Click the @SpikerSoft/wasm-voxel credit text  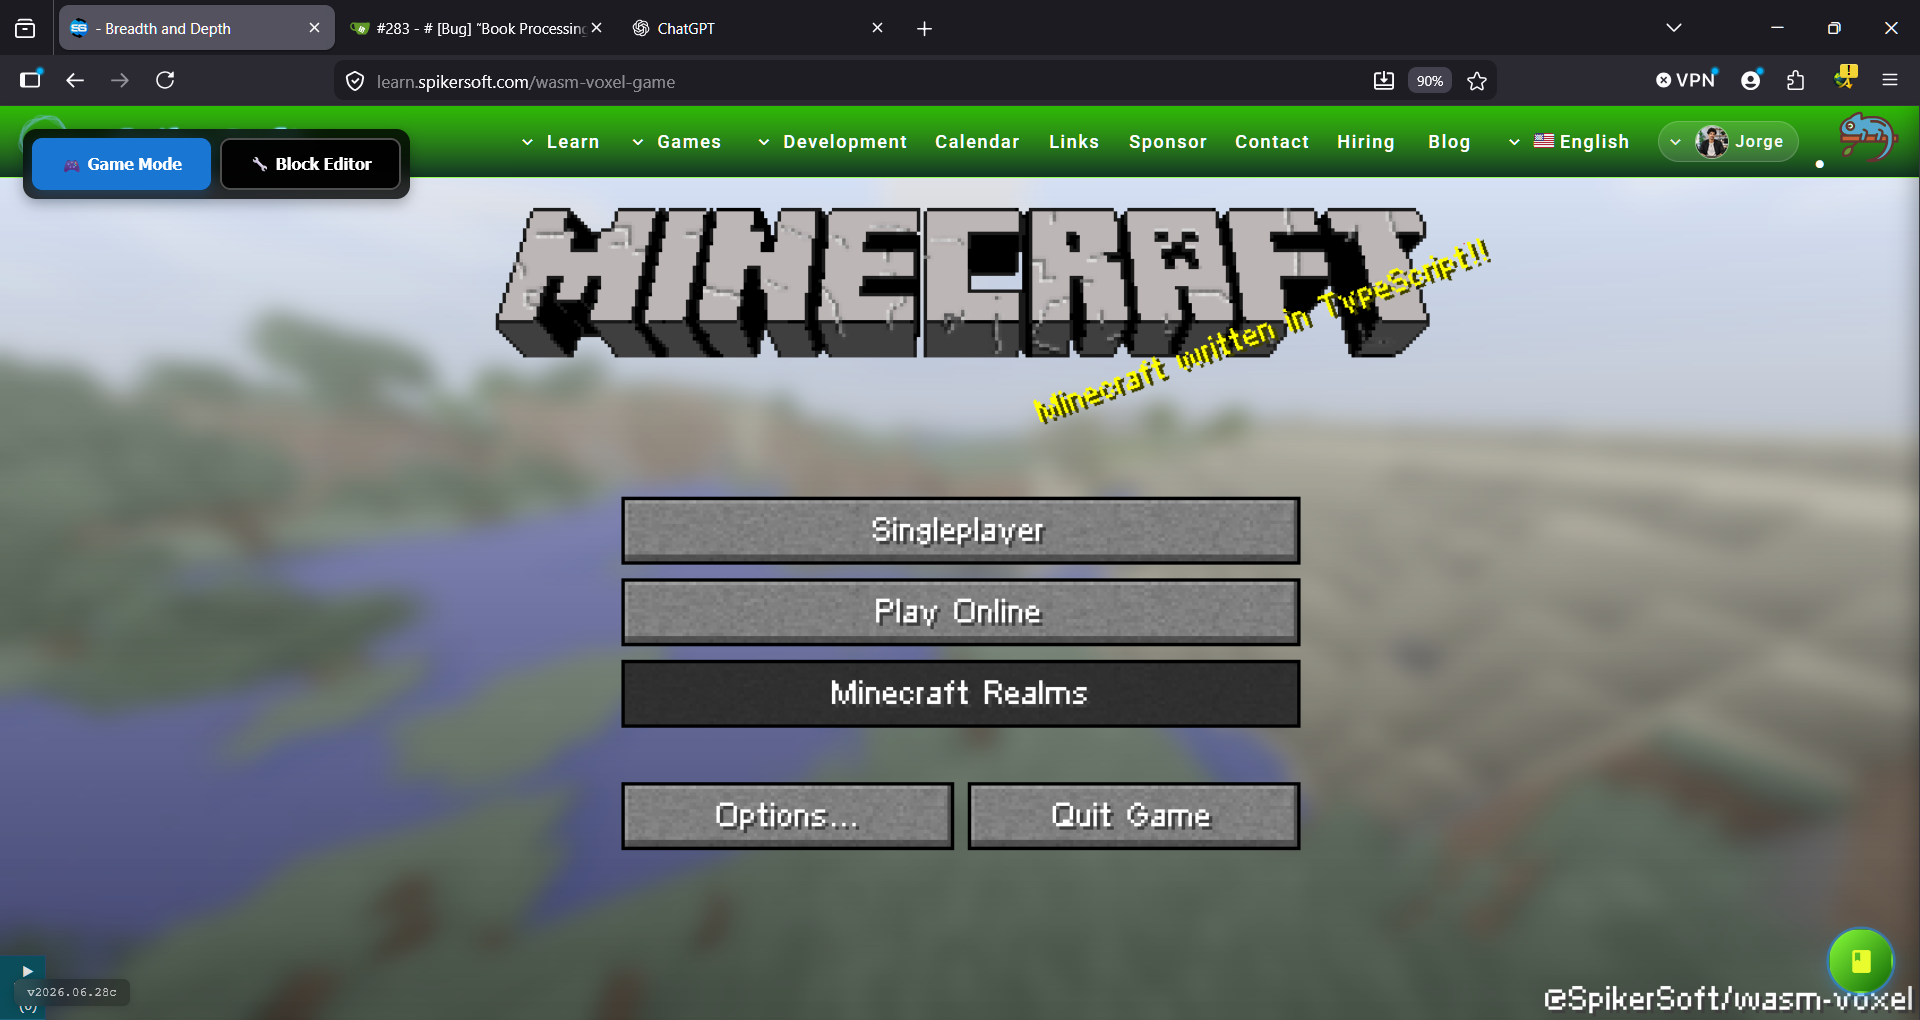click(x=1728, y=998)
